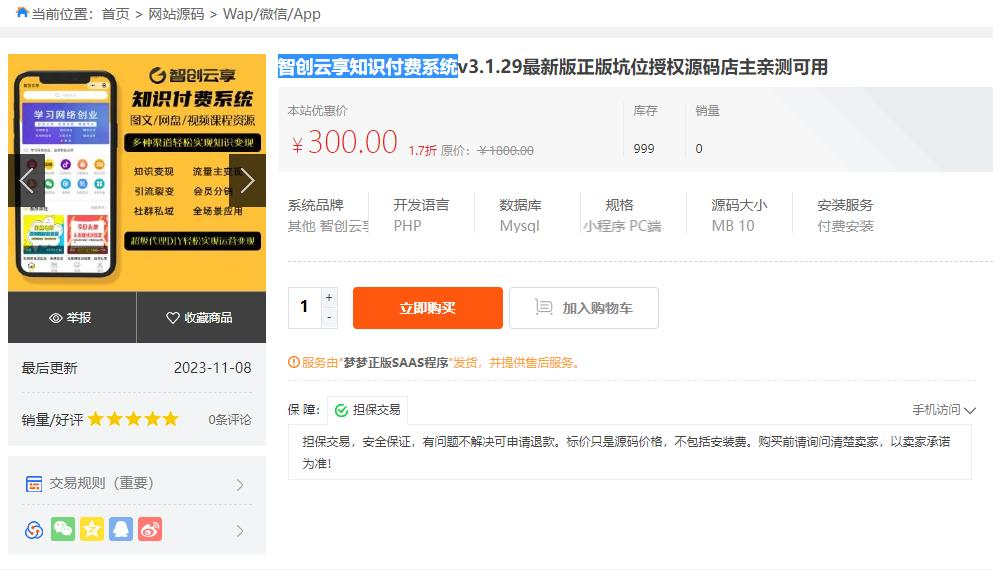
Task: Click the 安装服务 付费安装 attribute
Action: (x=845, y=215)
